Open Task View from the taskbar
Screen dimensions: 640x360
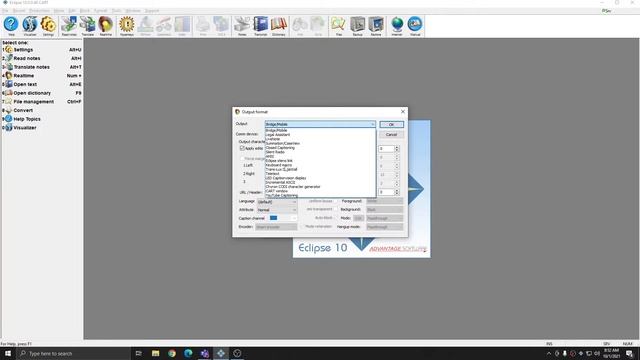click(x=139, y=353)
